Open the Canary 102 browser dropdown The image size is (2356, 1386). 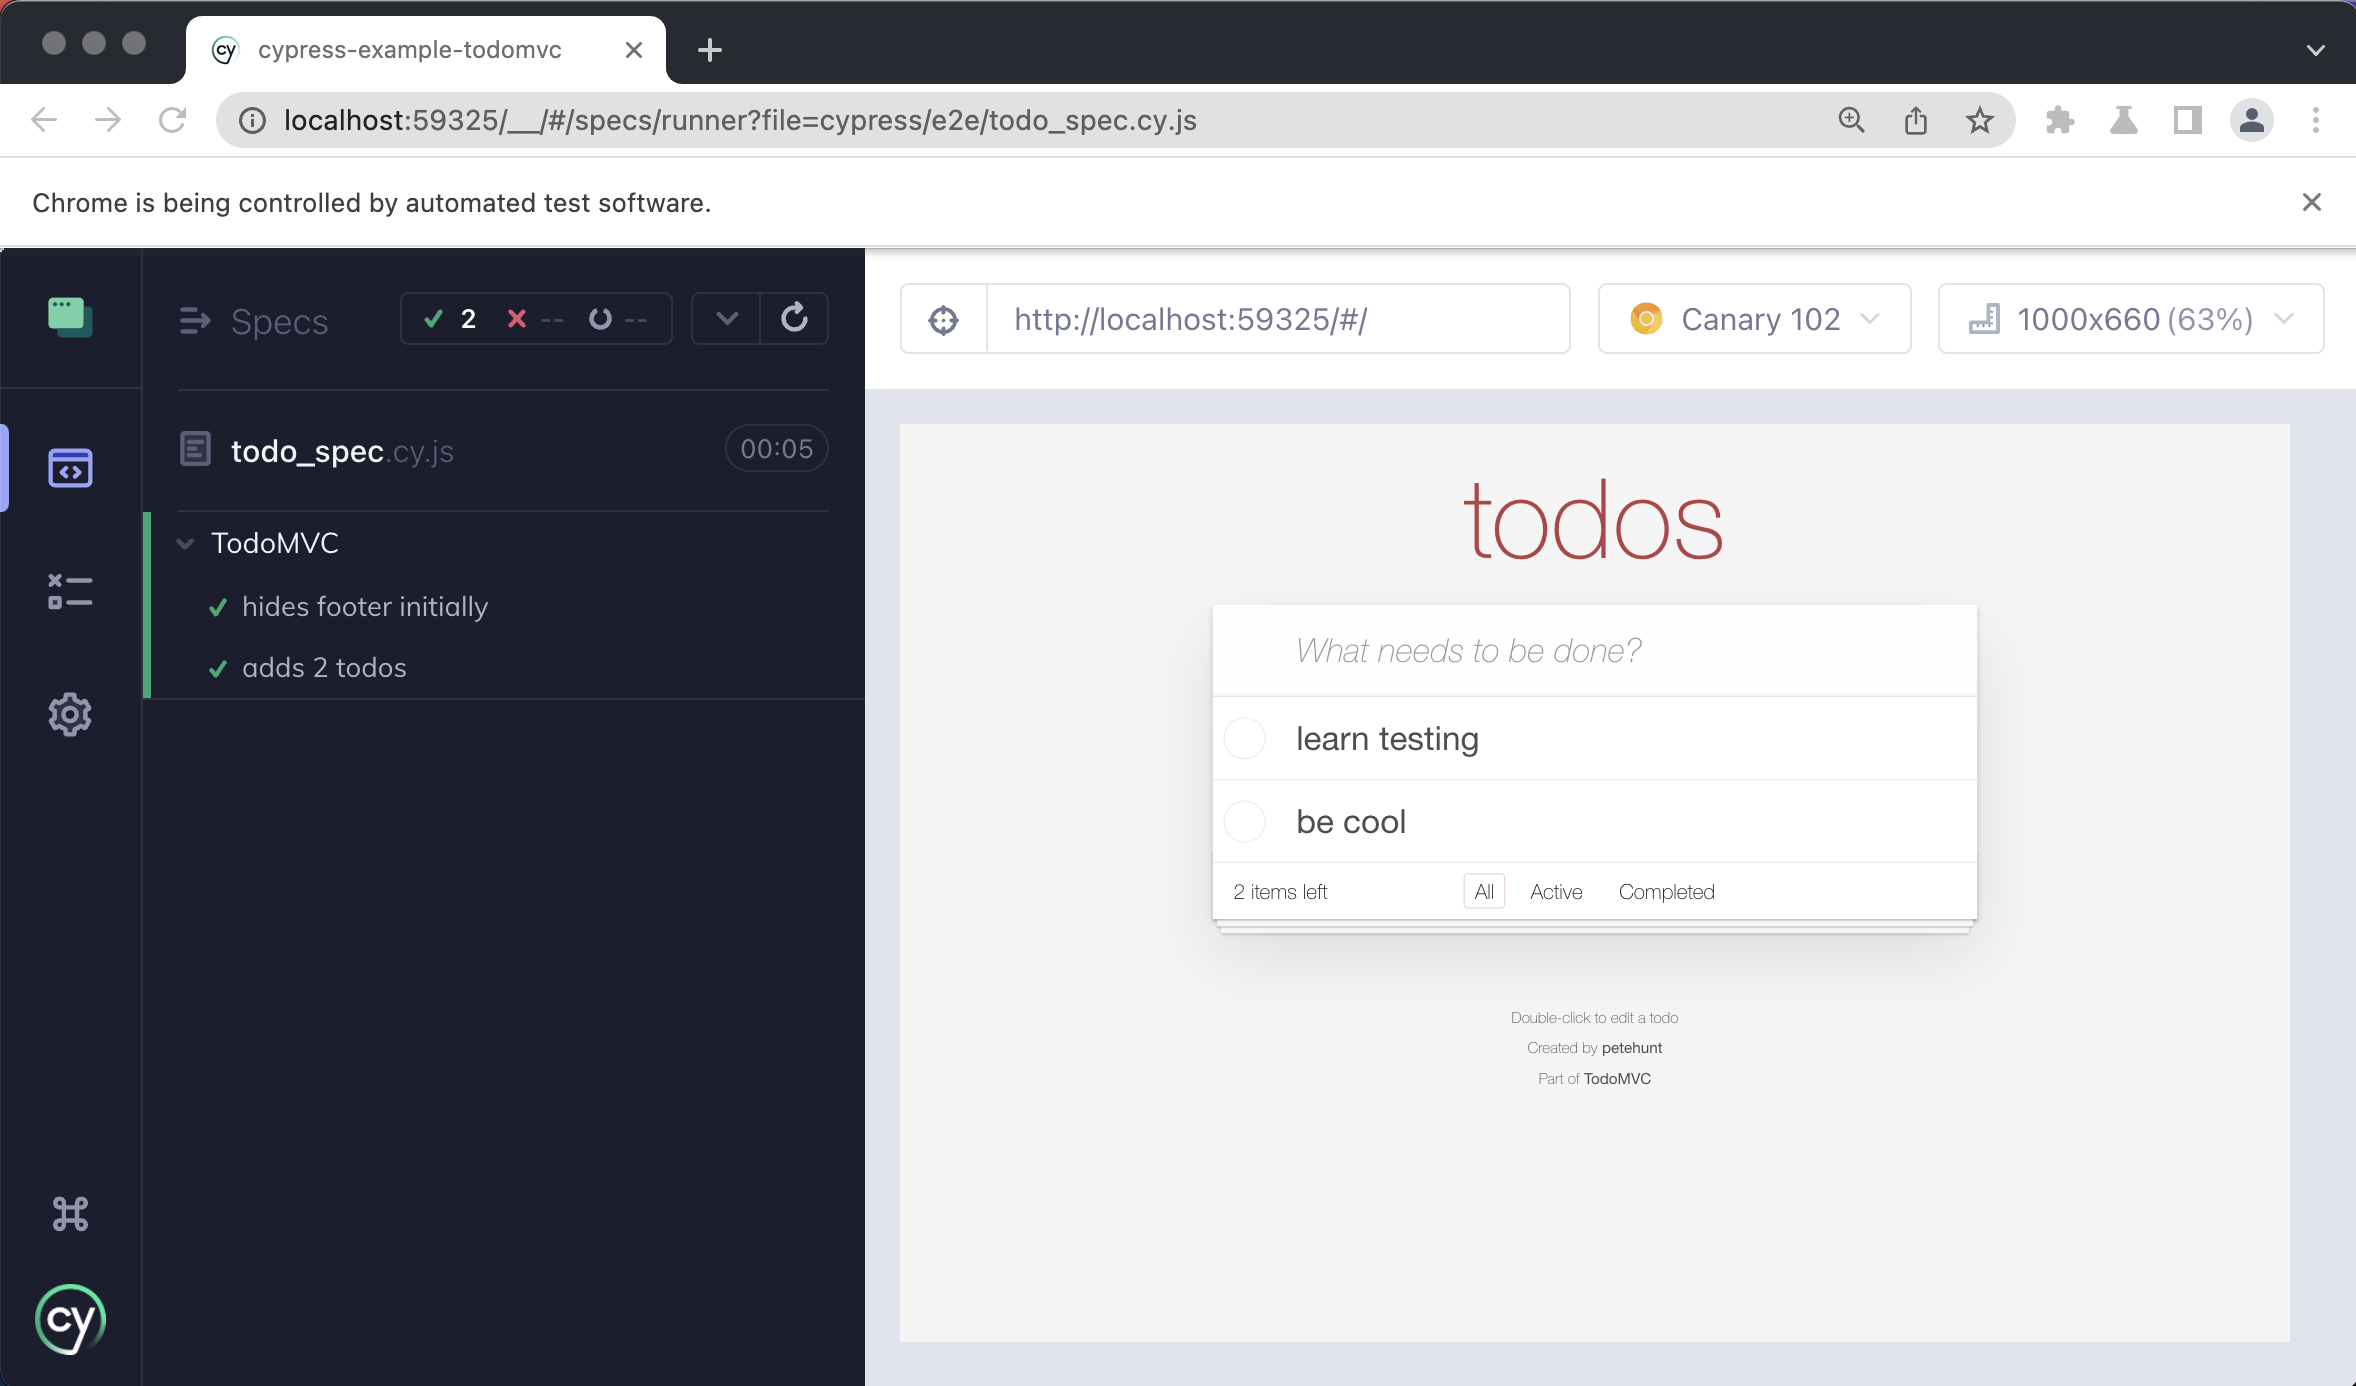[x=1753, y=318]
